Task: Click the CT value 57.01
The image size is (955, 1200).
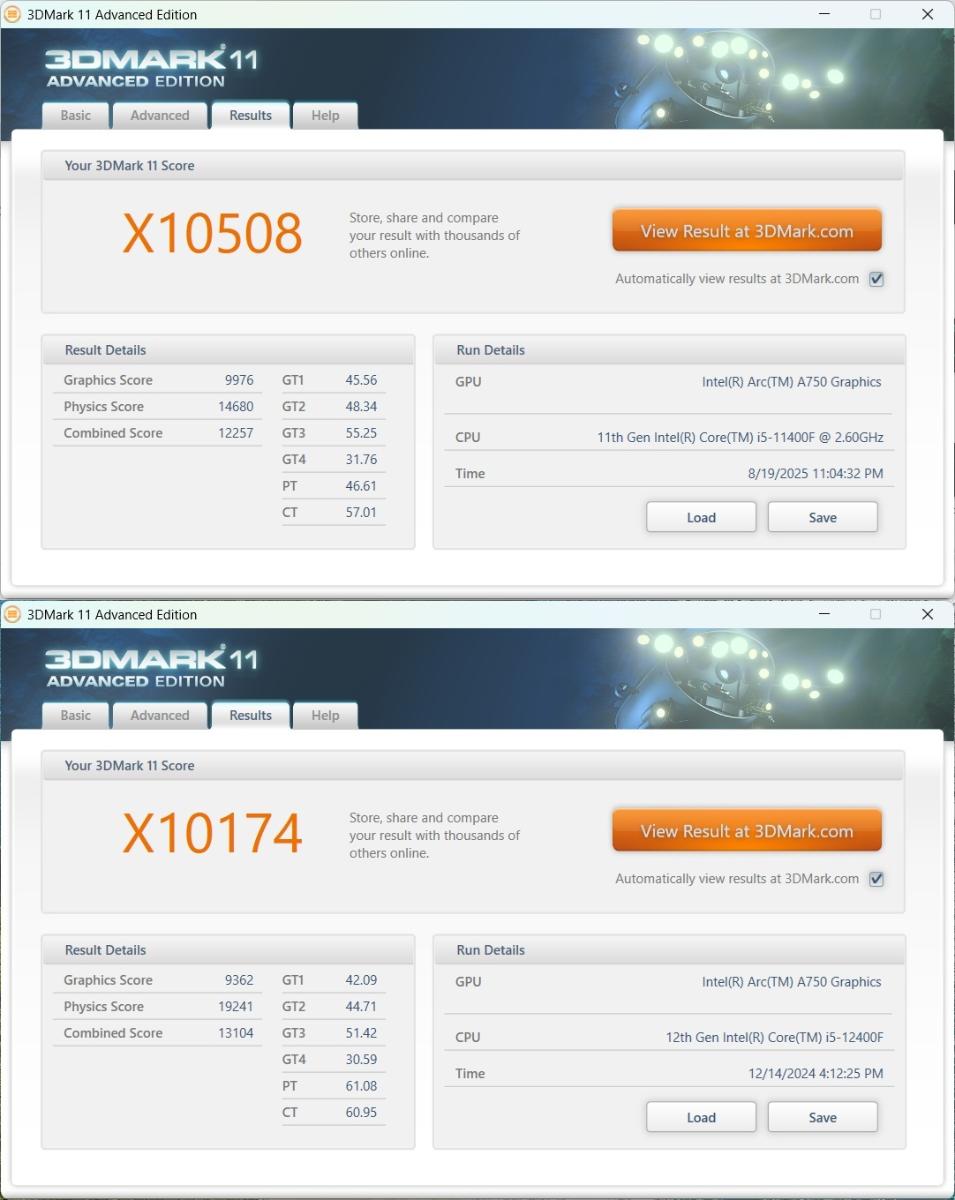Action: pyautogui.click(x=361, y=512)
